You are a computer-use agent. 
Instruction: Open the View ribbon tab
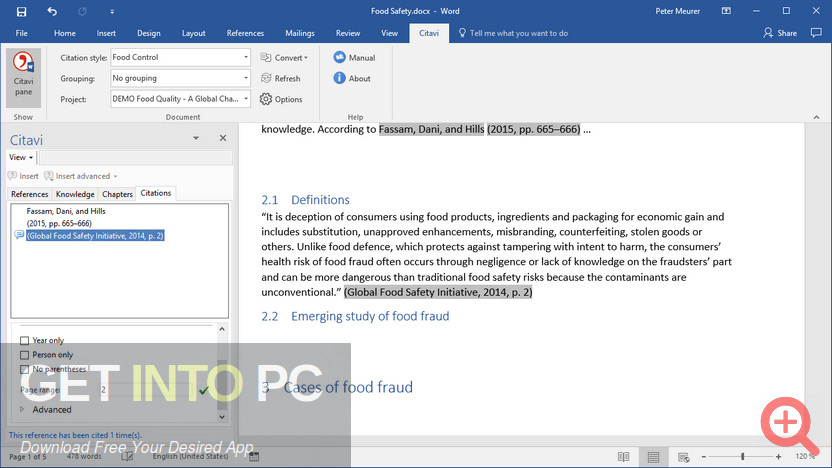[389, 33]
